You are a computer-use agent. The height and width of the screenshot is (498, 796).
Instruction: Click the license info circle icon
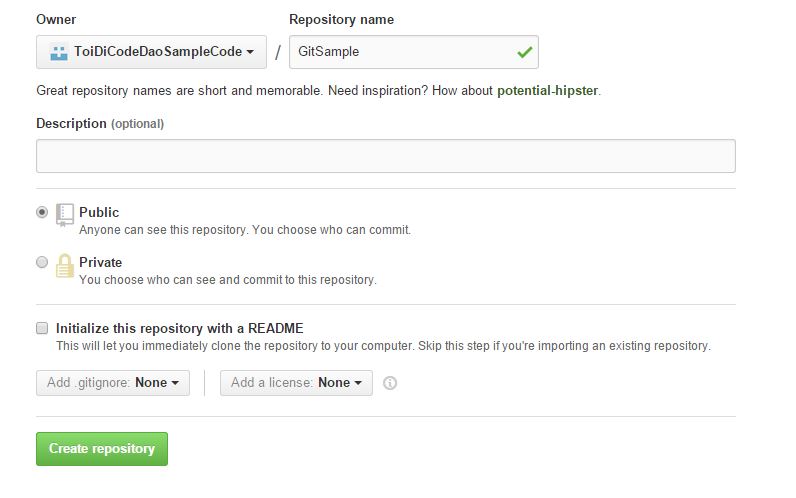[390, 383]
